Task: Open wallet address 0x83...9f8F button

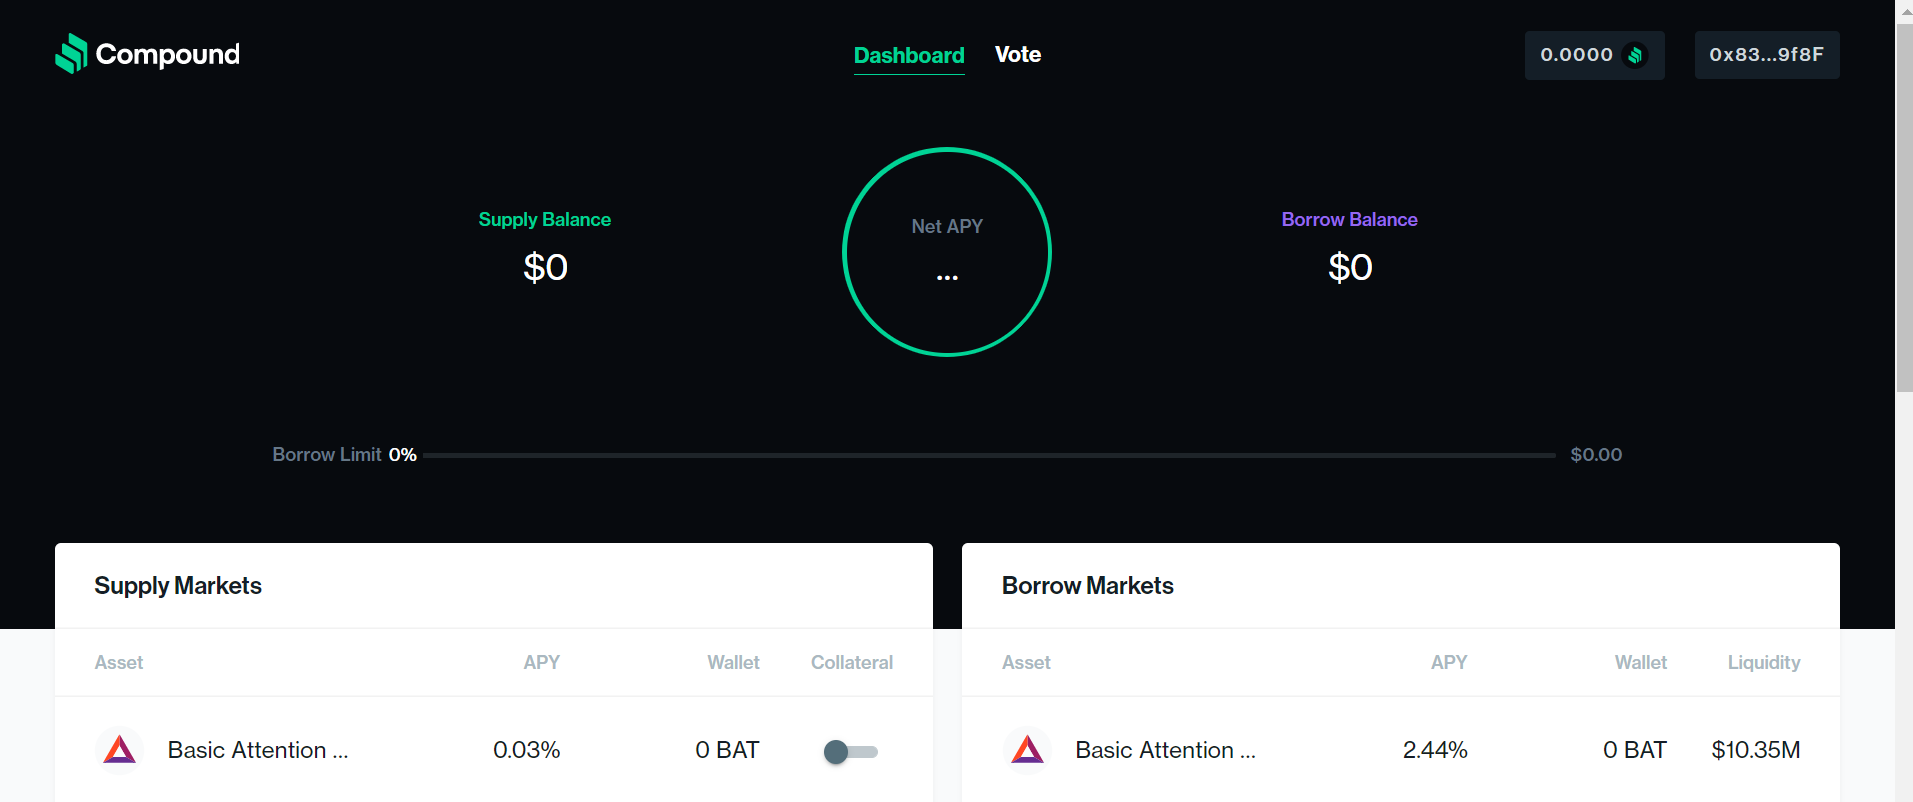Action: click(1767, 55)
